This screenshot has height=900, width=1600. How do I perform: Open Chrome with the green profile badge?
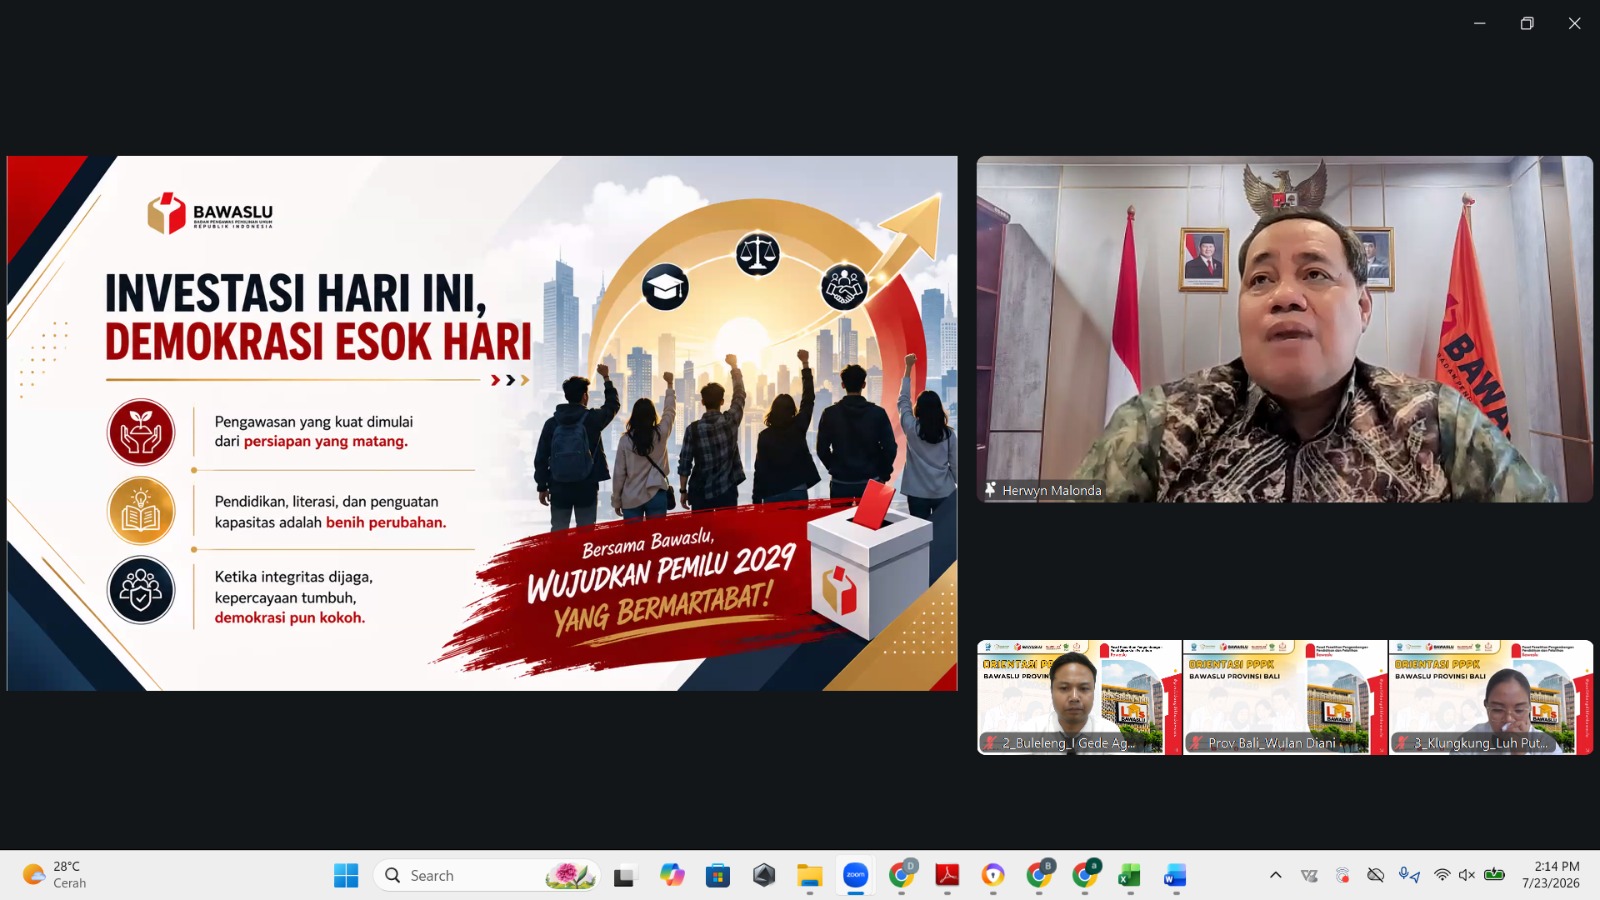coord(1085,876)
